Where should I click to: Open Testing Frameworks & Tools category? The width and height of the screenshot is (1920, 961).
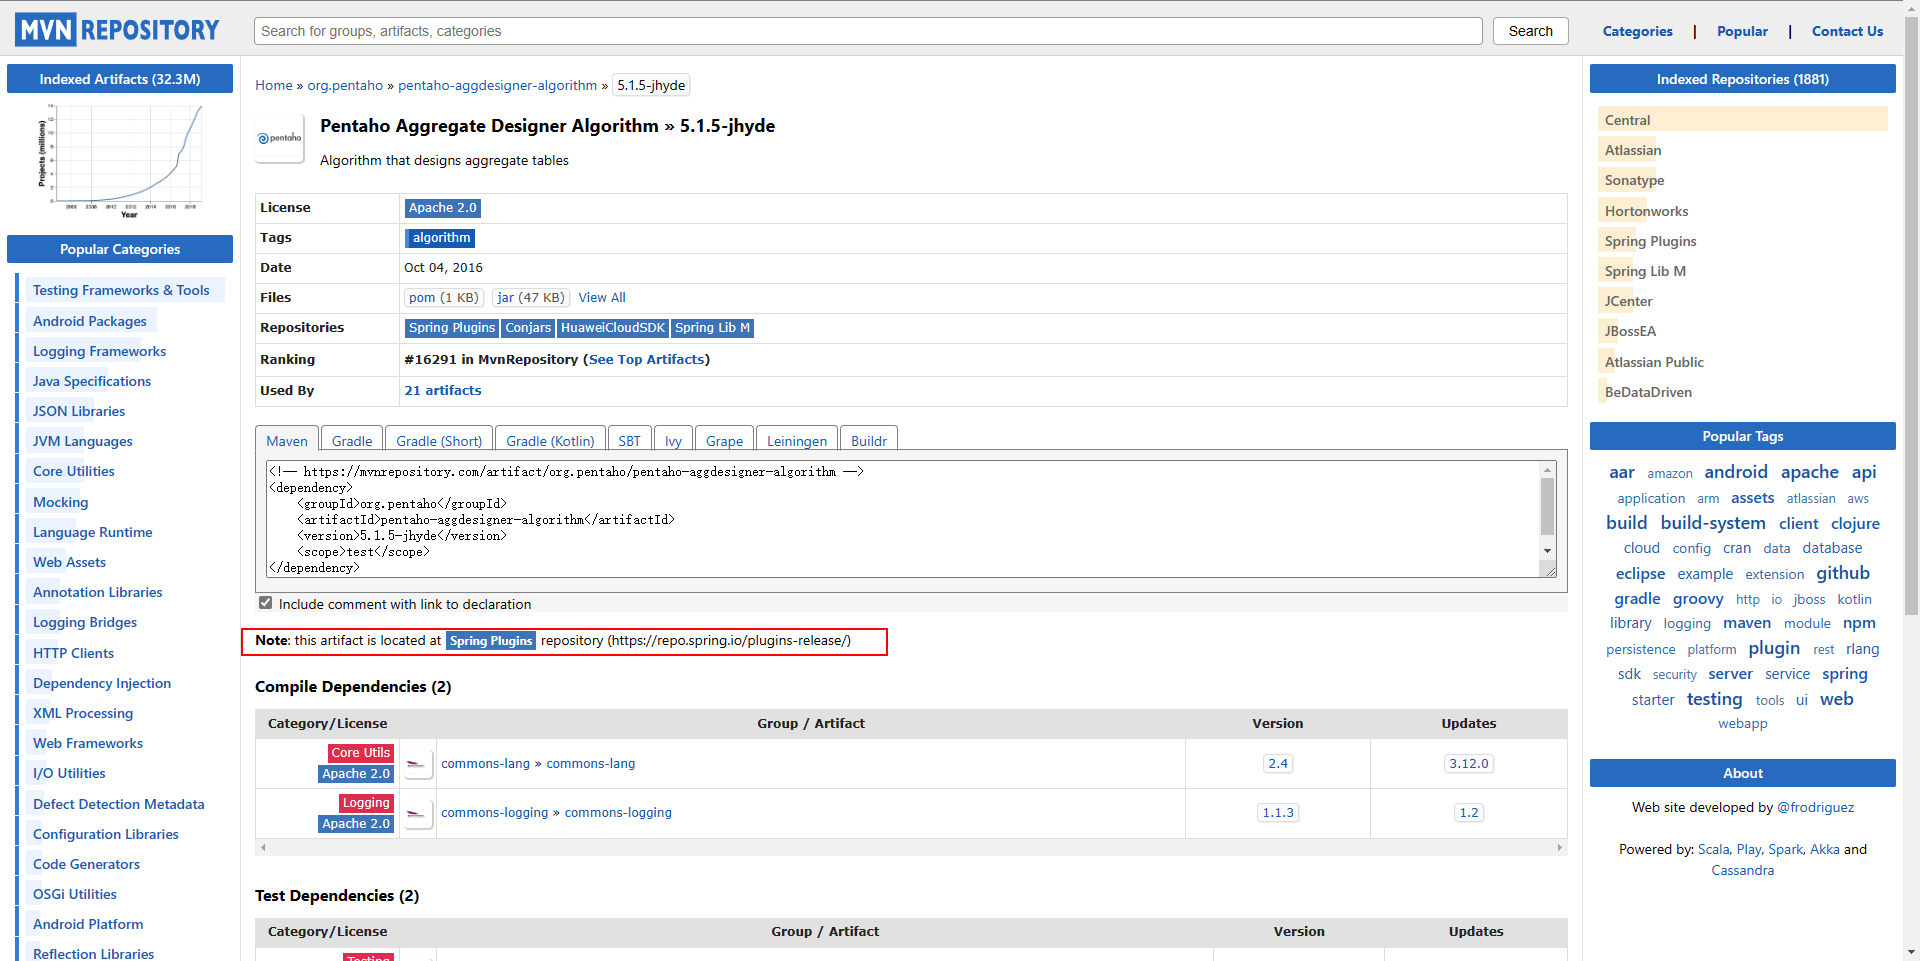tap(121, 291)
